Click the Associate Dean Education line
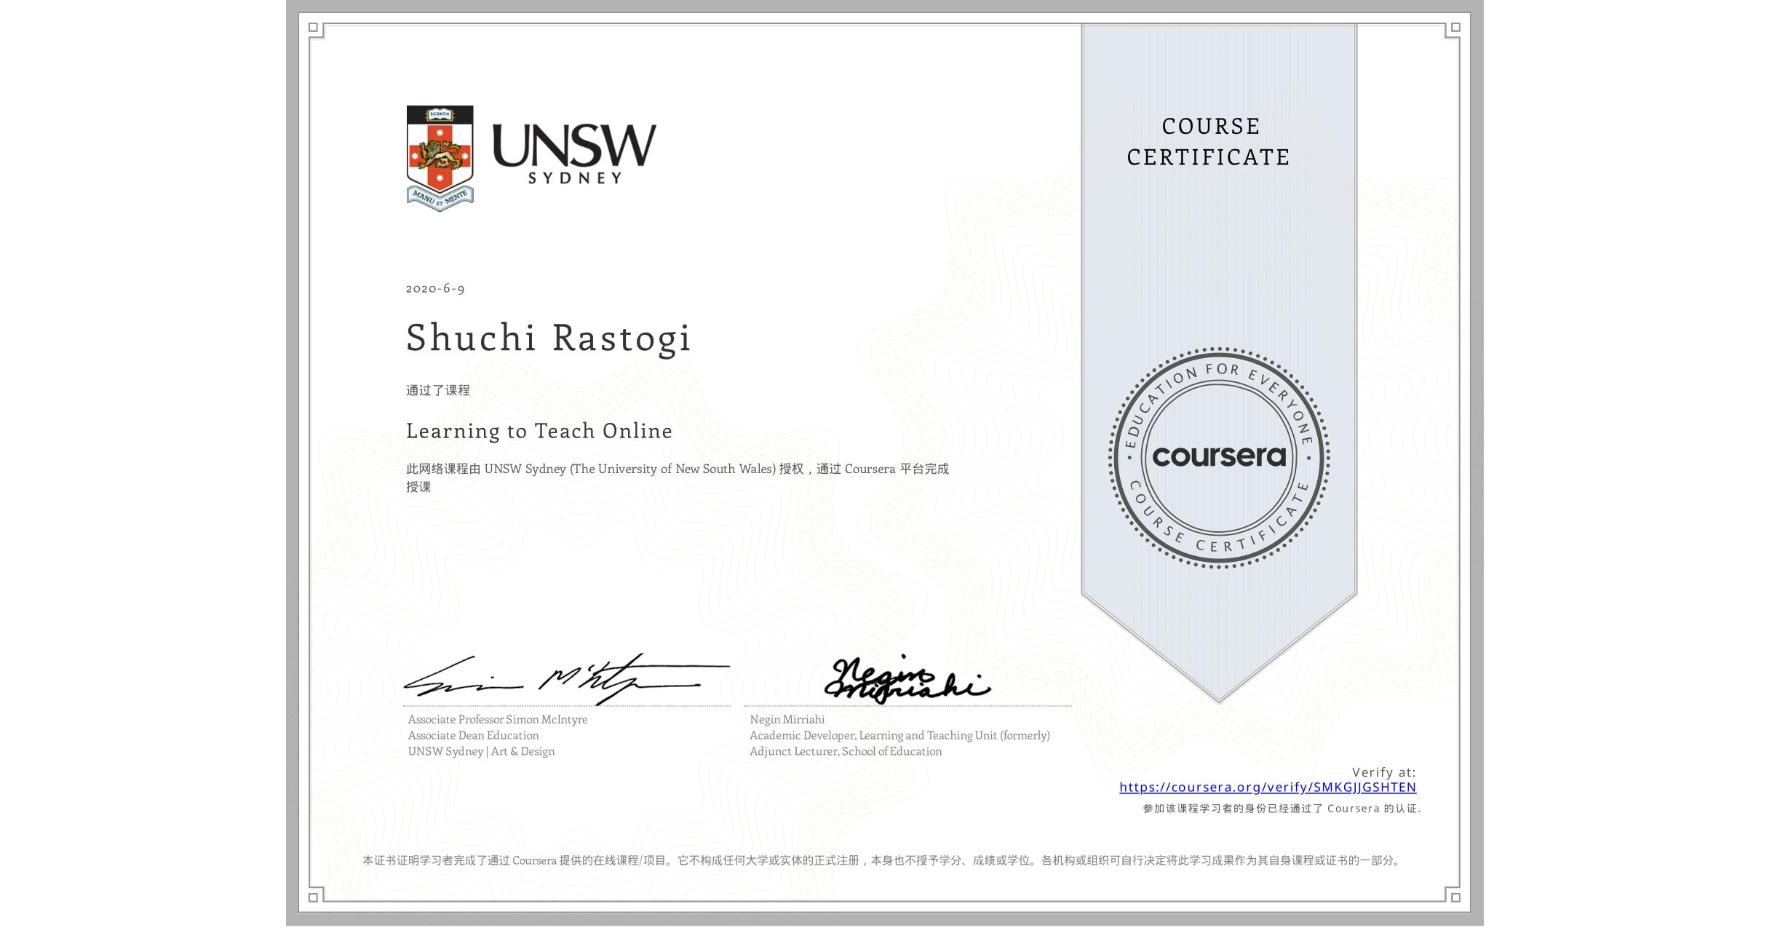The image size is (1772, 928). (x=473, y=735)
